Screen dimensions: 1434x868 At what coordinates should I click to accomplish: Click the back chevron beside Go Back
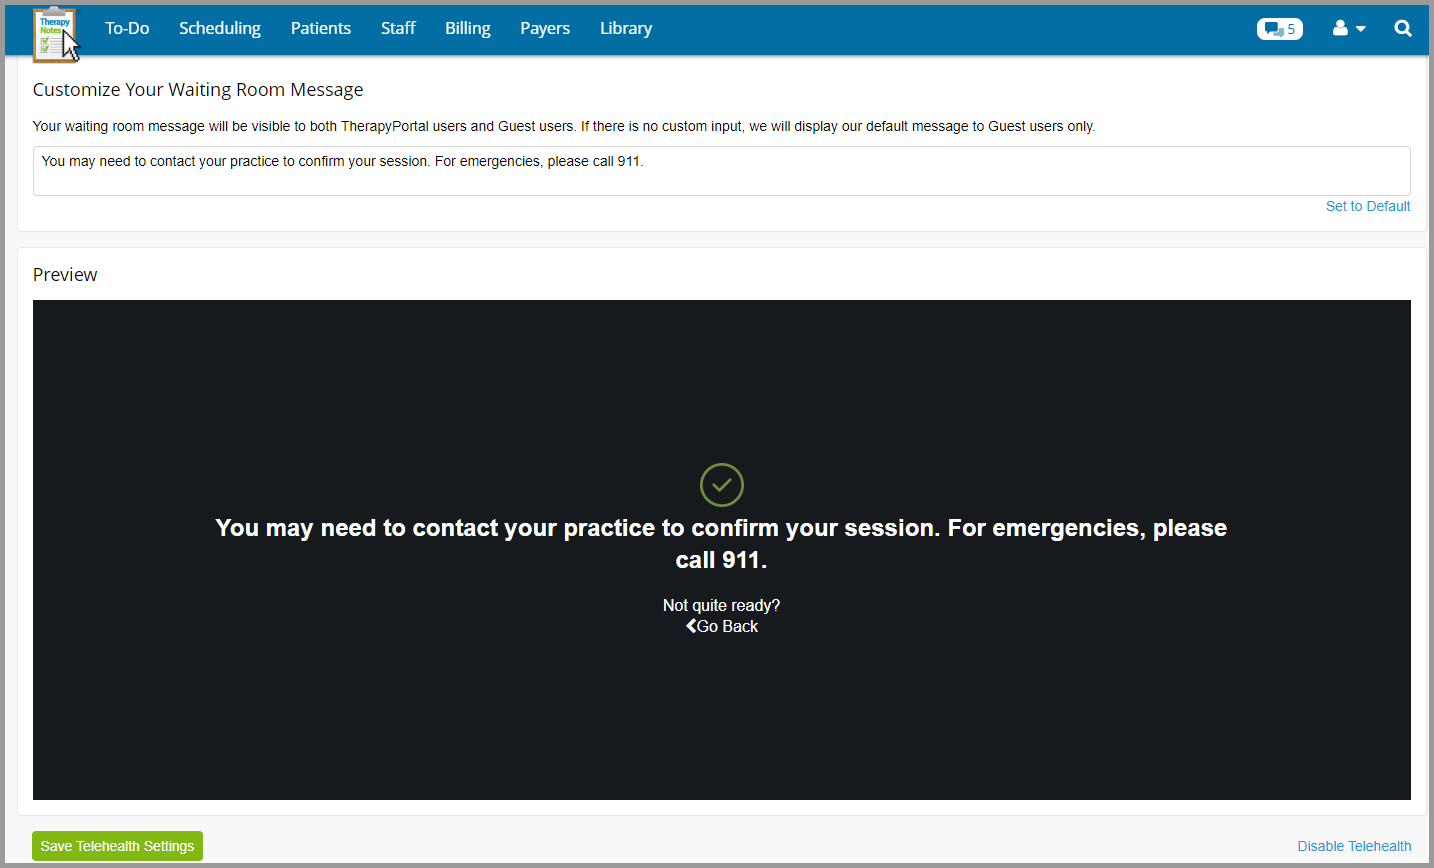[x=689, y=625]
